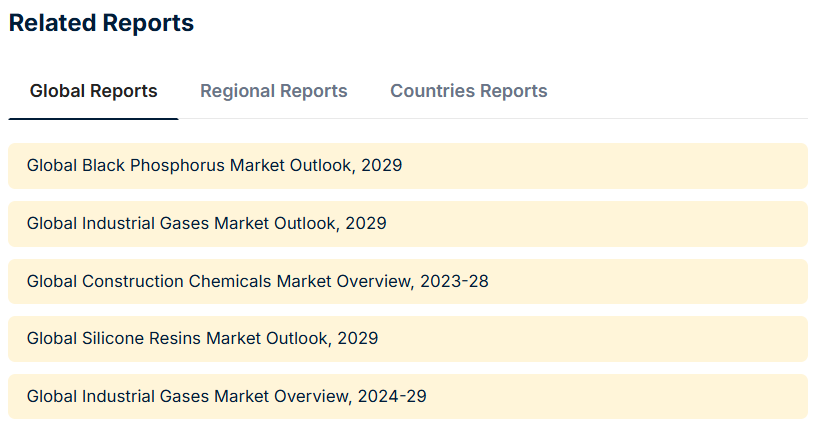
Task: Choose the report dated 2024-29
Action: (226, 396)
